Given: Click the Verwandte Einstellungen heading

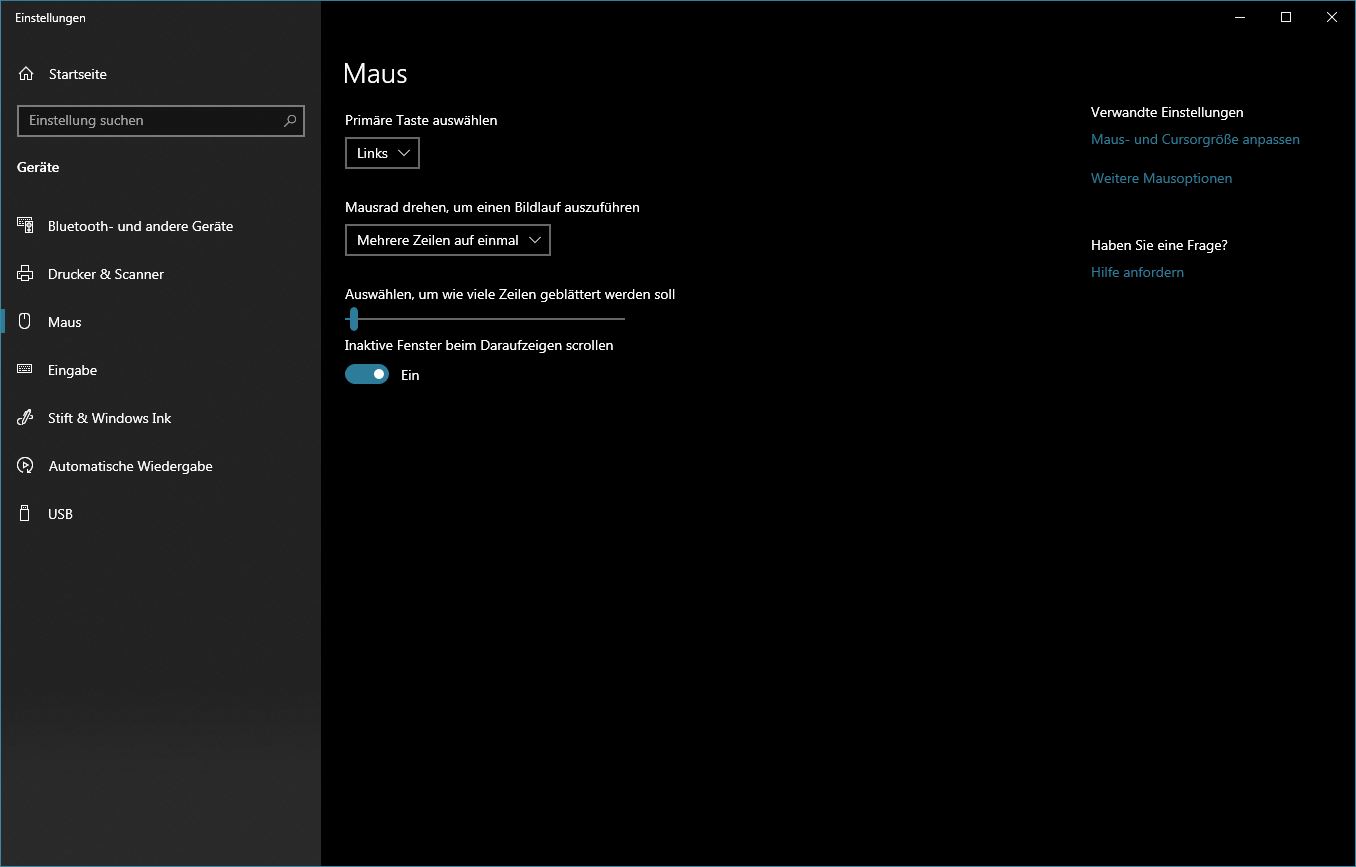Looking at the screenshot, I should (x=1167, y=112).
